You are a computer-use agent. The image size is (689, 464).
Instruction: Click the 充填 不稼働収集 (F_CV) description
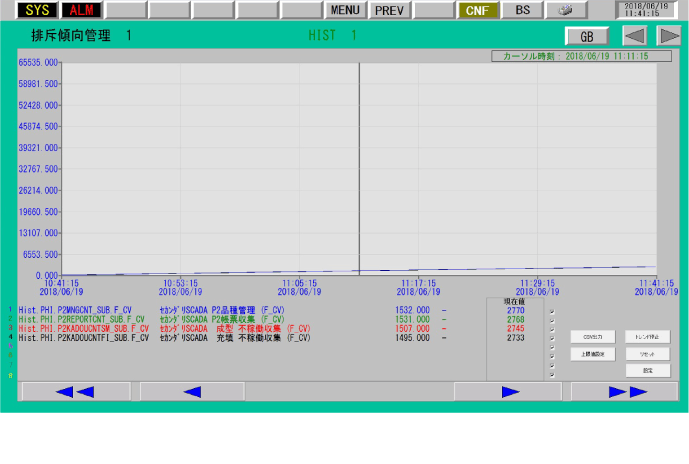pyautogui.click(x=263, y=338)
